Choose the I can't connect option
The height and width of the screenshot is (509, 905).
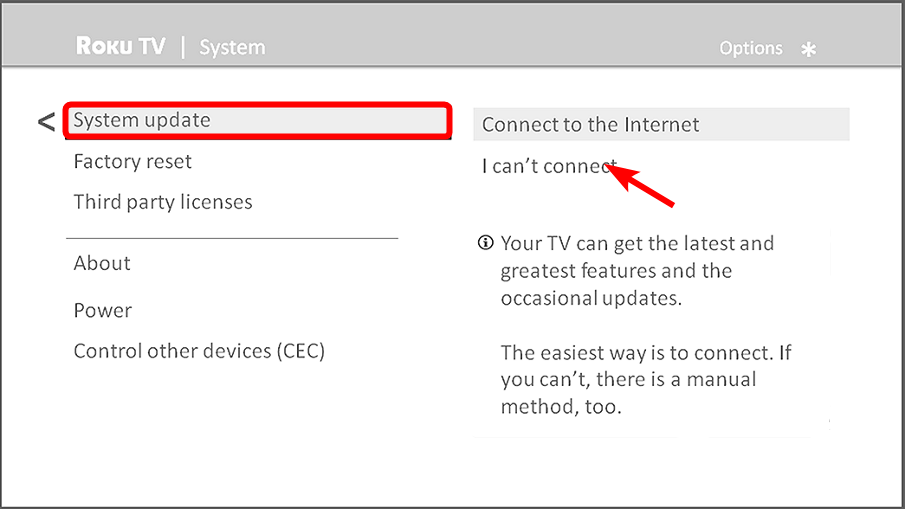[x=549, y=166]
